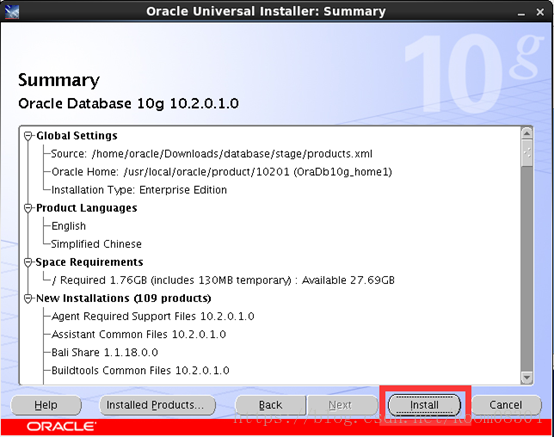The width and height of the screenshot is (554, 437).
Task: Click the scrollbar up arrow
Action: click(526, 133)
